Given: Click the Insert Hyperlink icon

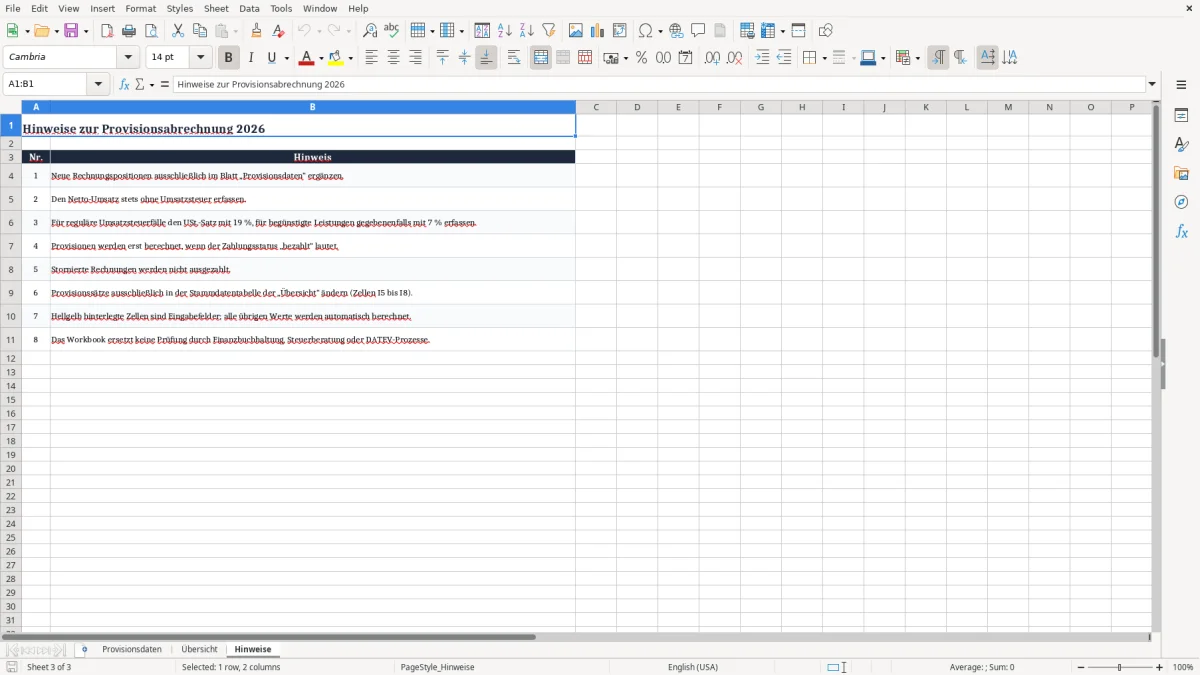Looking at the screenshot, I should click(x=676, y=31).
